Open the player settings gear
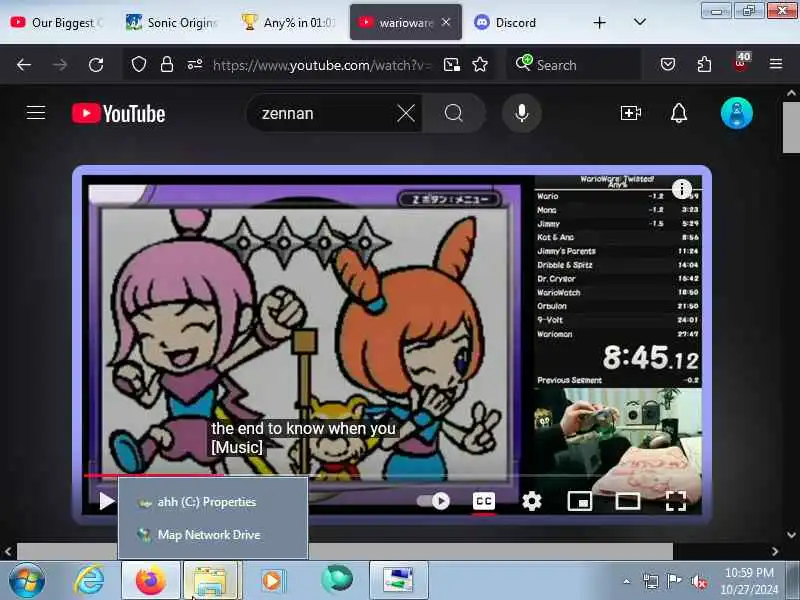 [532, 501]
